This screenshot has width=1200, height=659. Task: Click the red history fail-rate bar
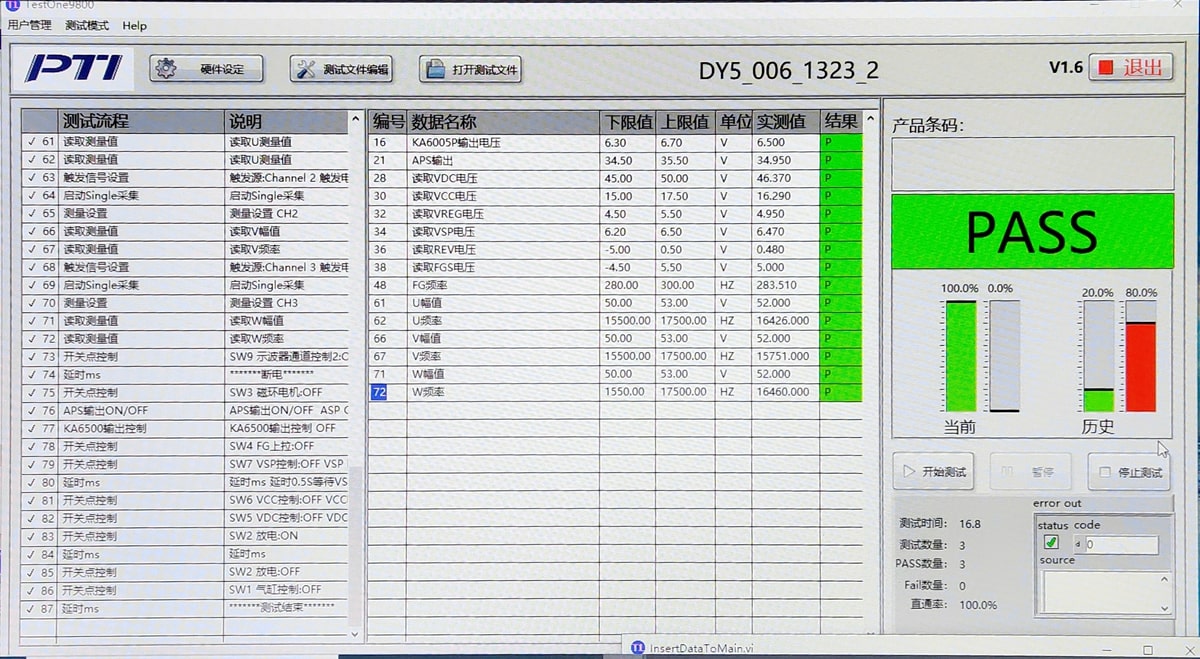(x=1141, y=366)
